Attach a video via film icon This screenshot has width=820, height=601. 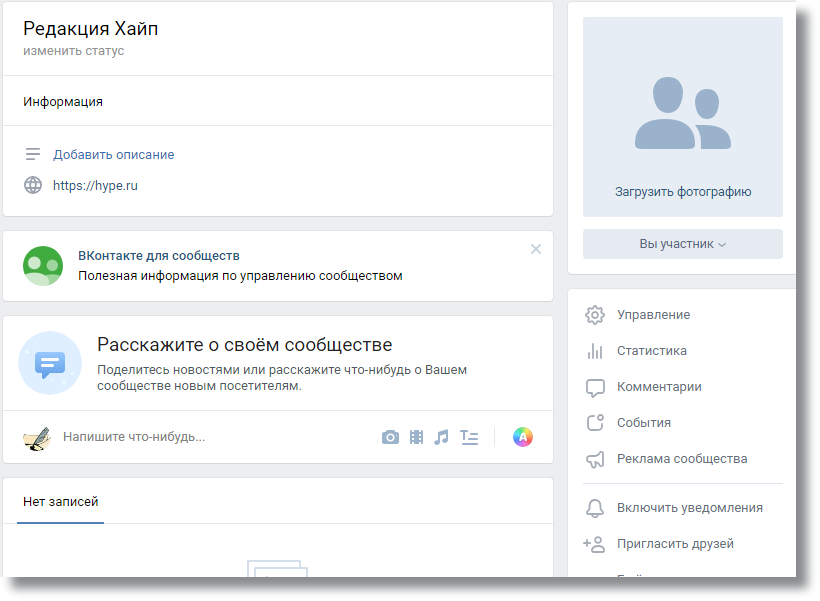416,437
